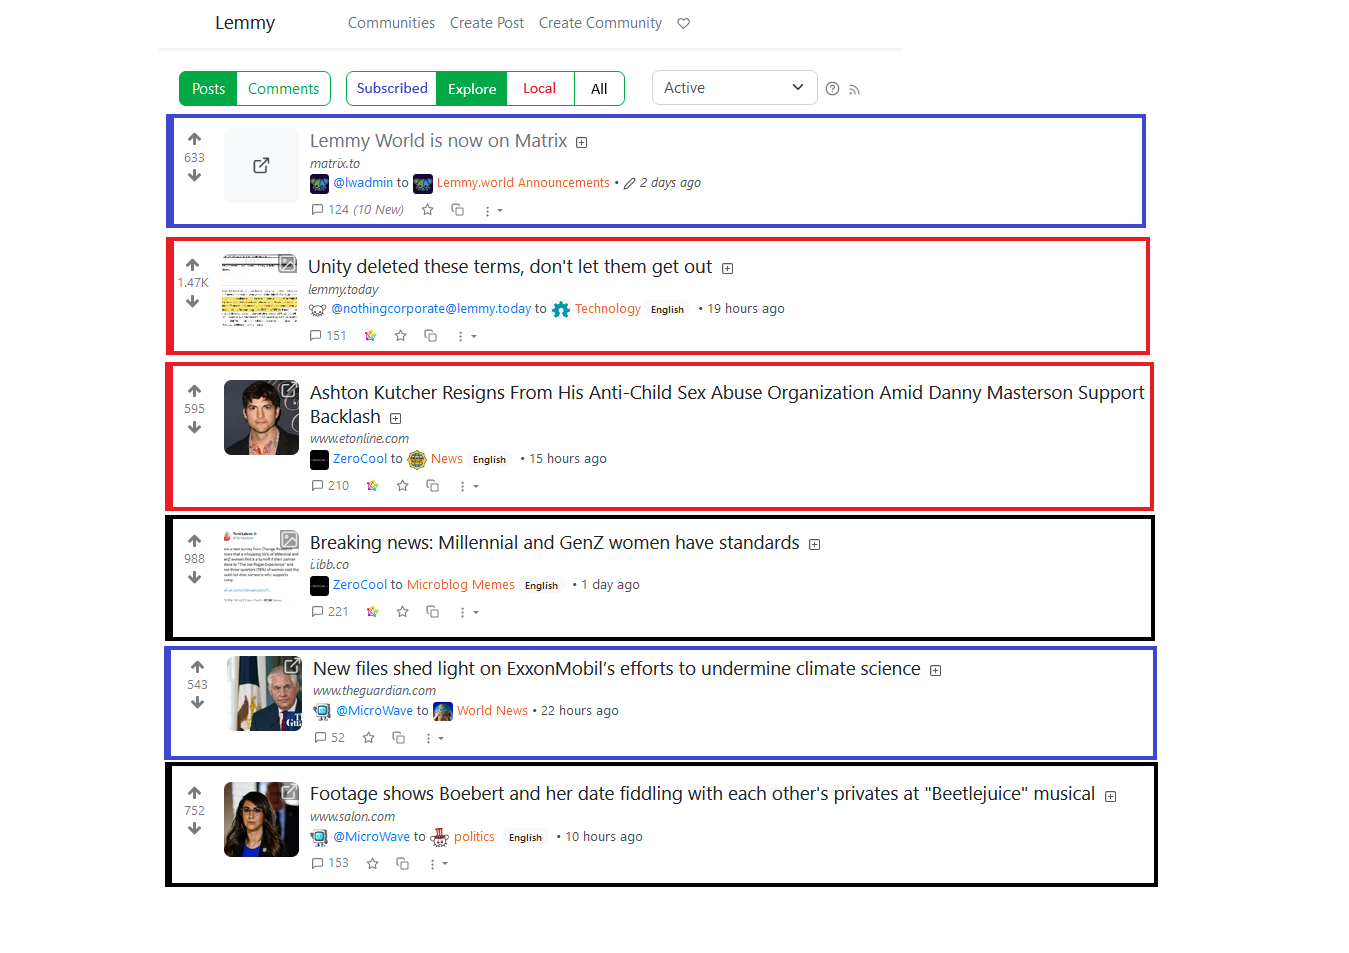1349x953 pixels.
Task: Expand the Unity deleted these terms post preview
Action: (x=728, y=268)
